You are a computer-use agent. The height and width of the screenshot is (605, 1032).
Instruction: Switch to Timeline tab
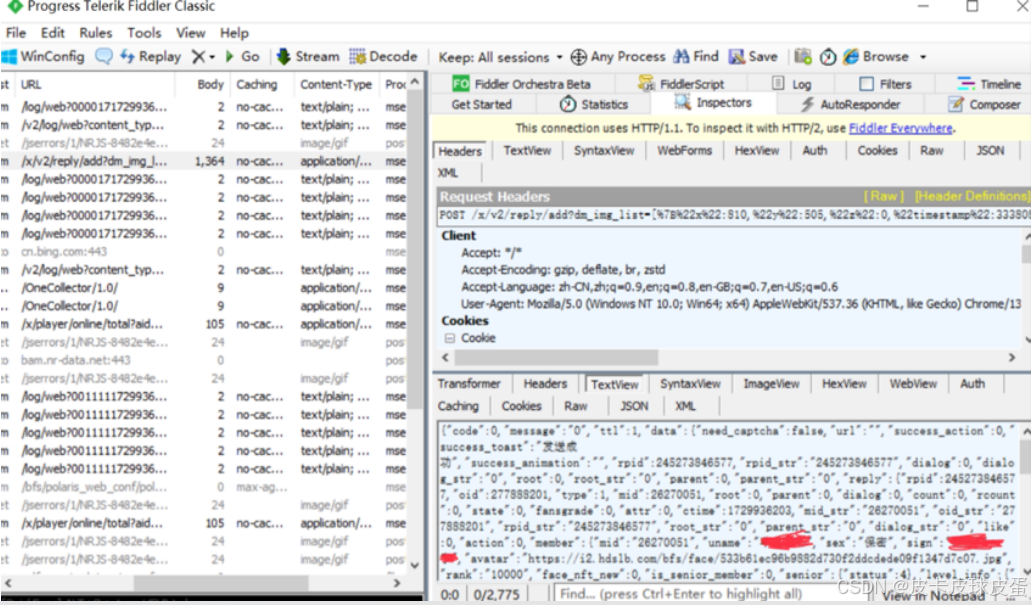click(989, 84)
